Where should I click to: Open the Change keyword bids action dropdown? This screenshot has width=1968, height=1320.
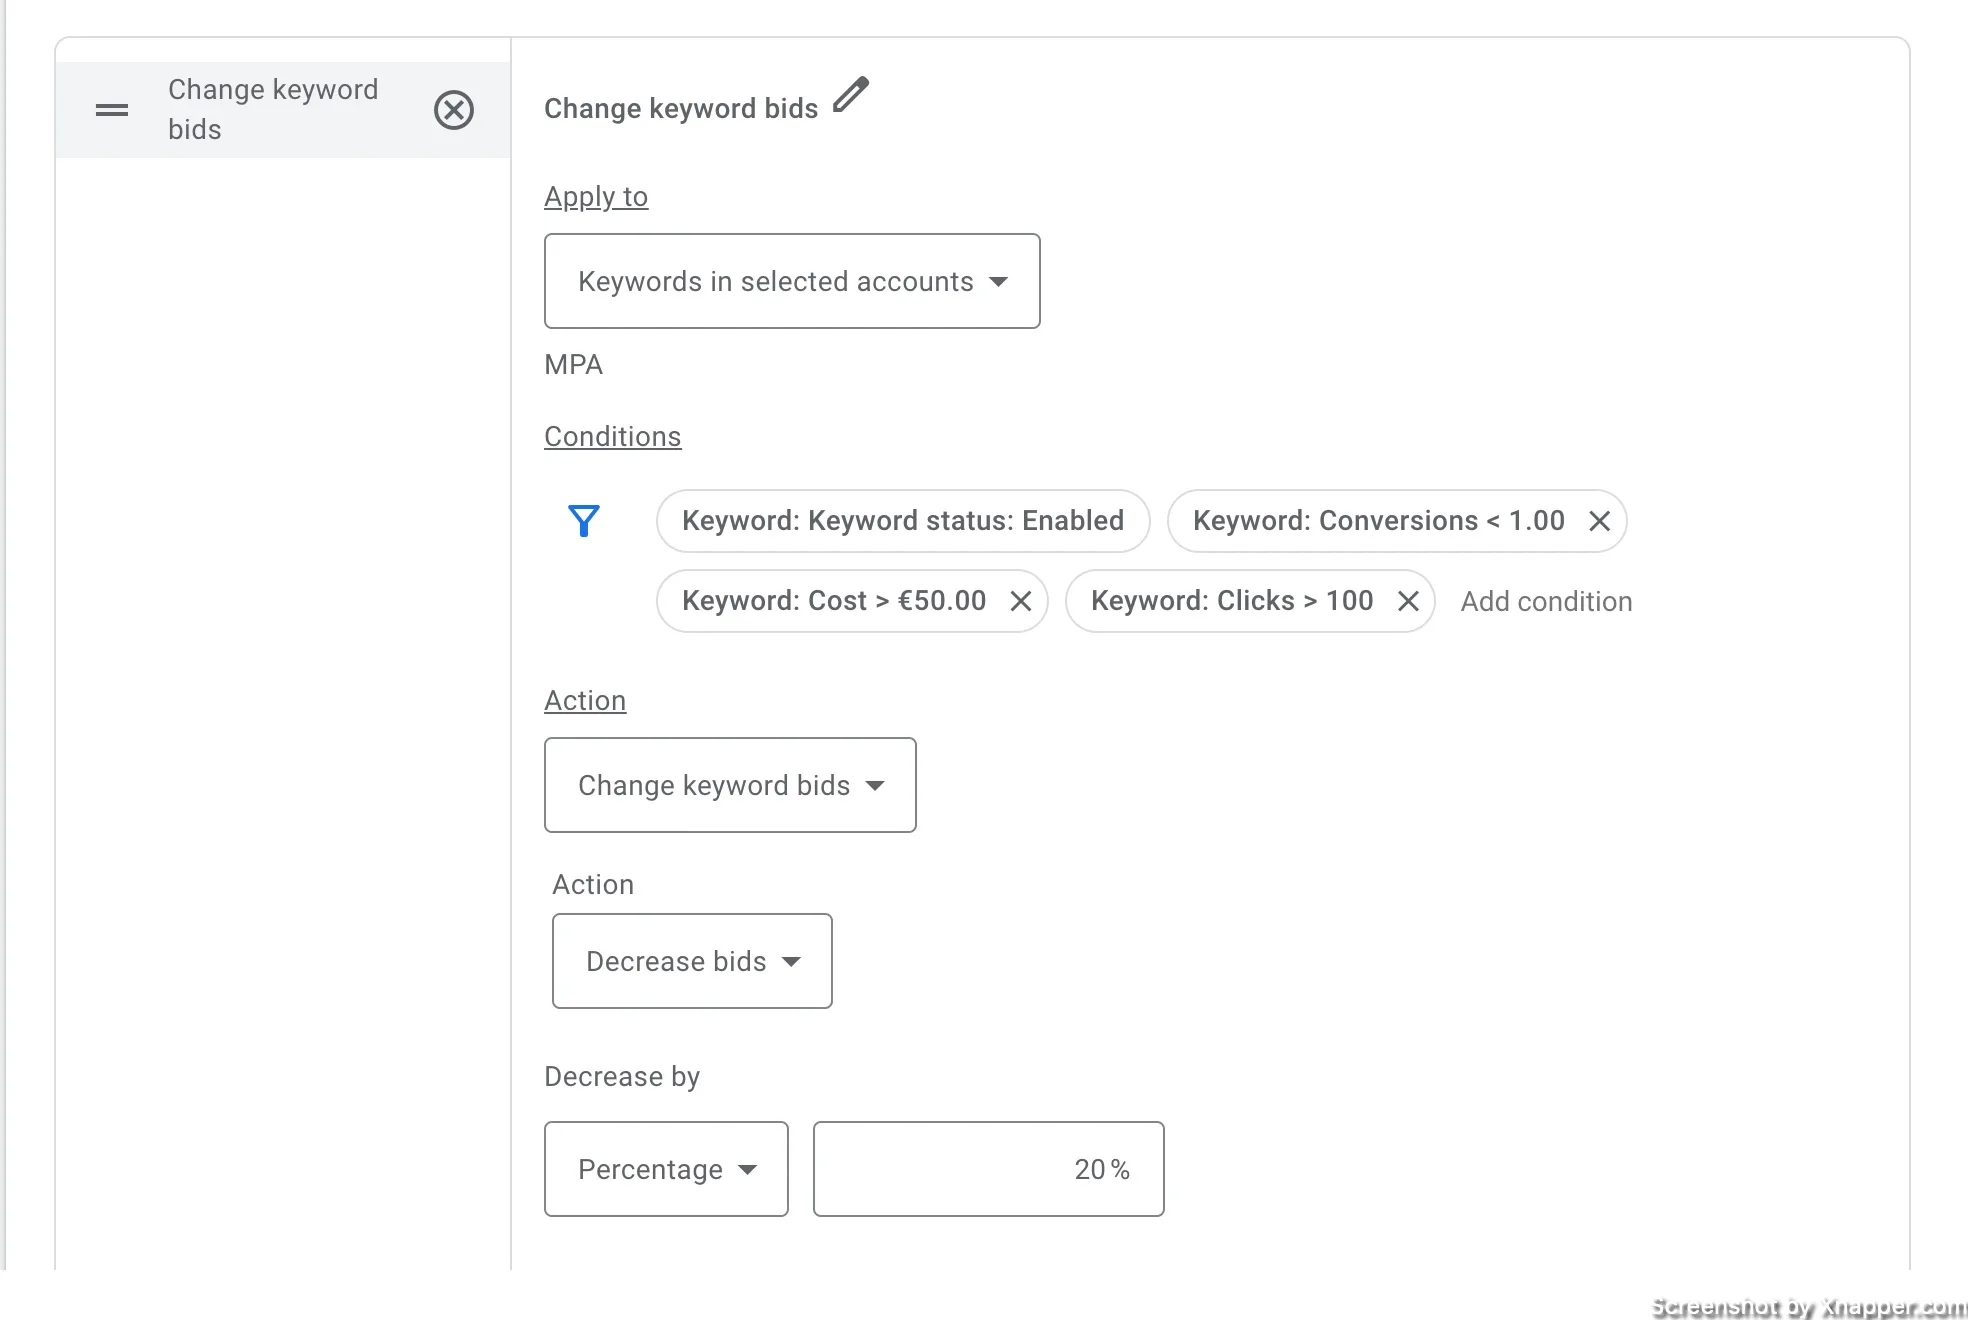tap(730, 785)
